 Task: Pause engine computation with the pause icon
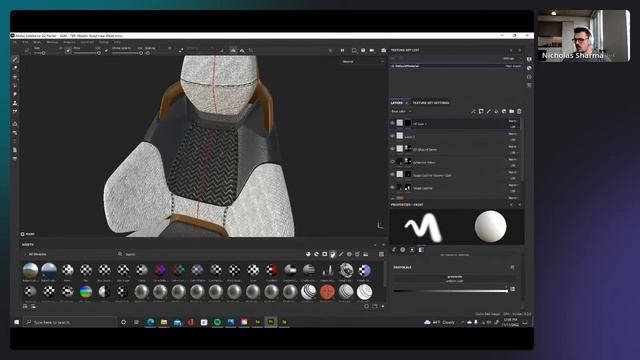(x=342, y=50)
